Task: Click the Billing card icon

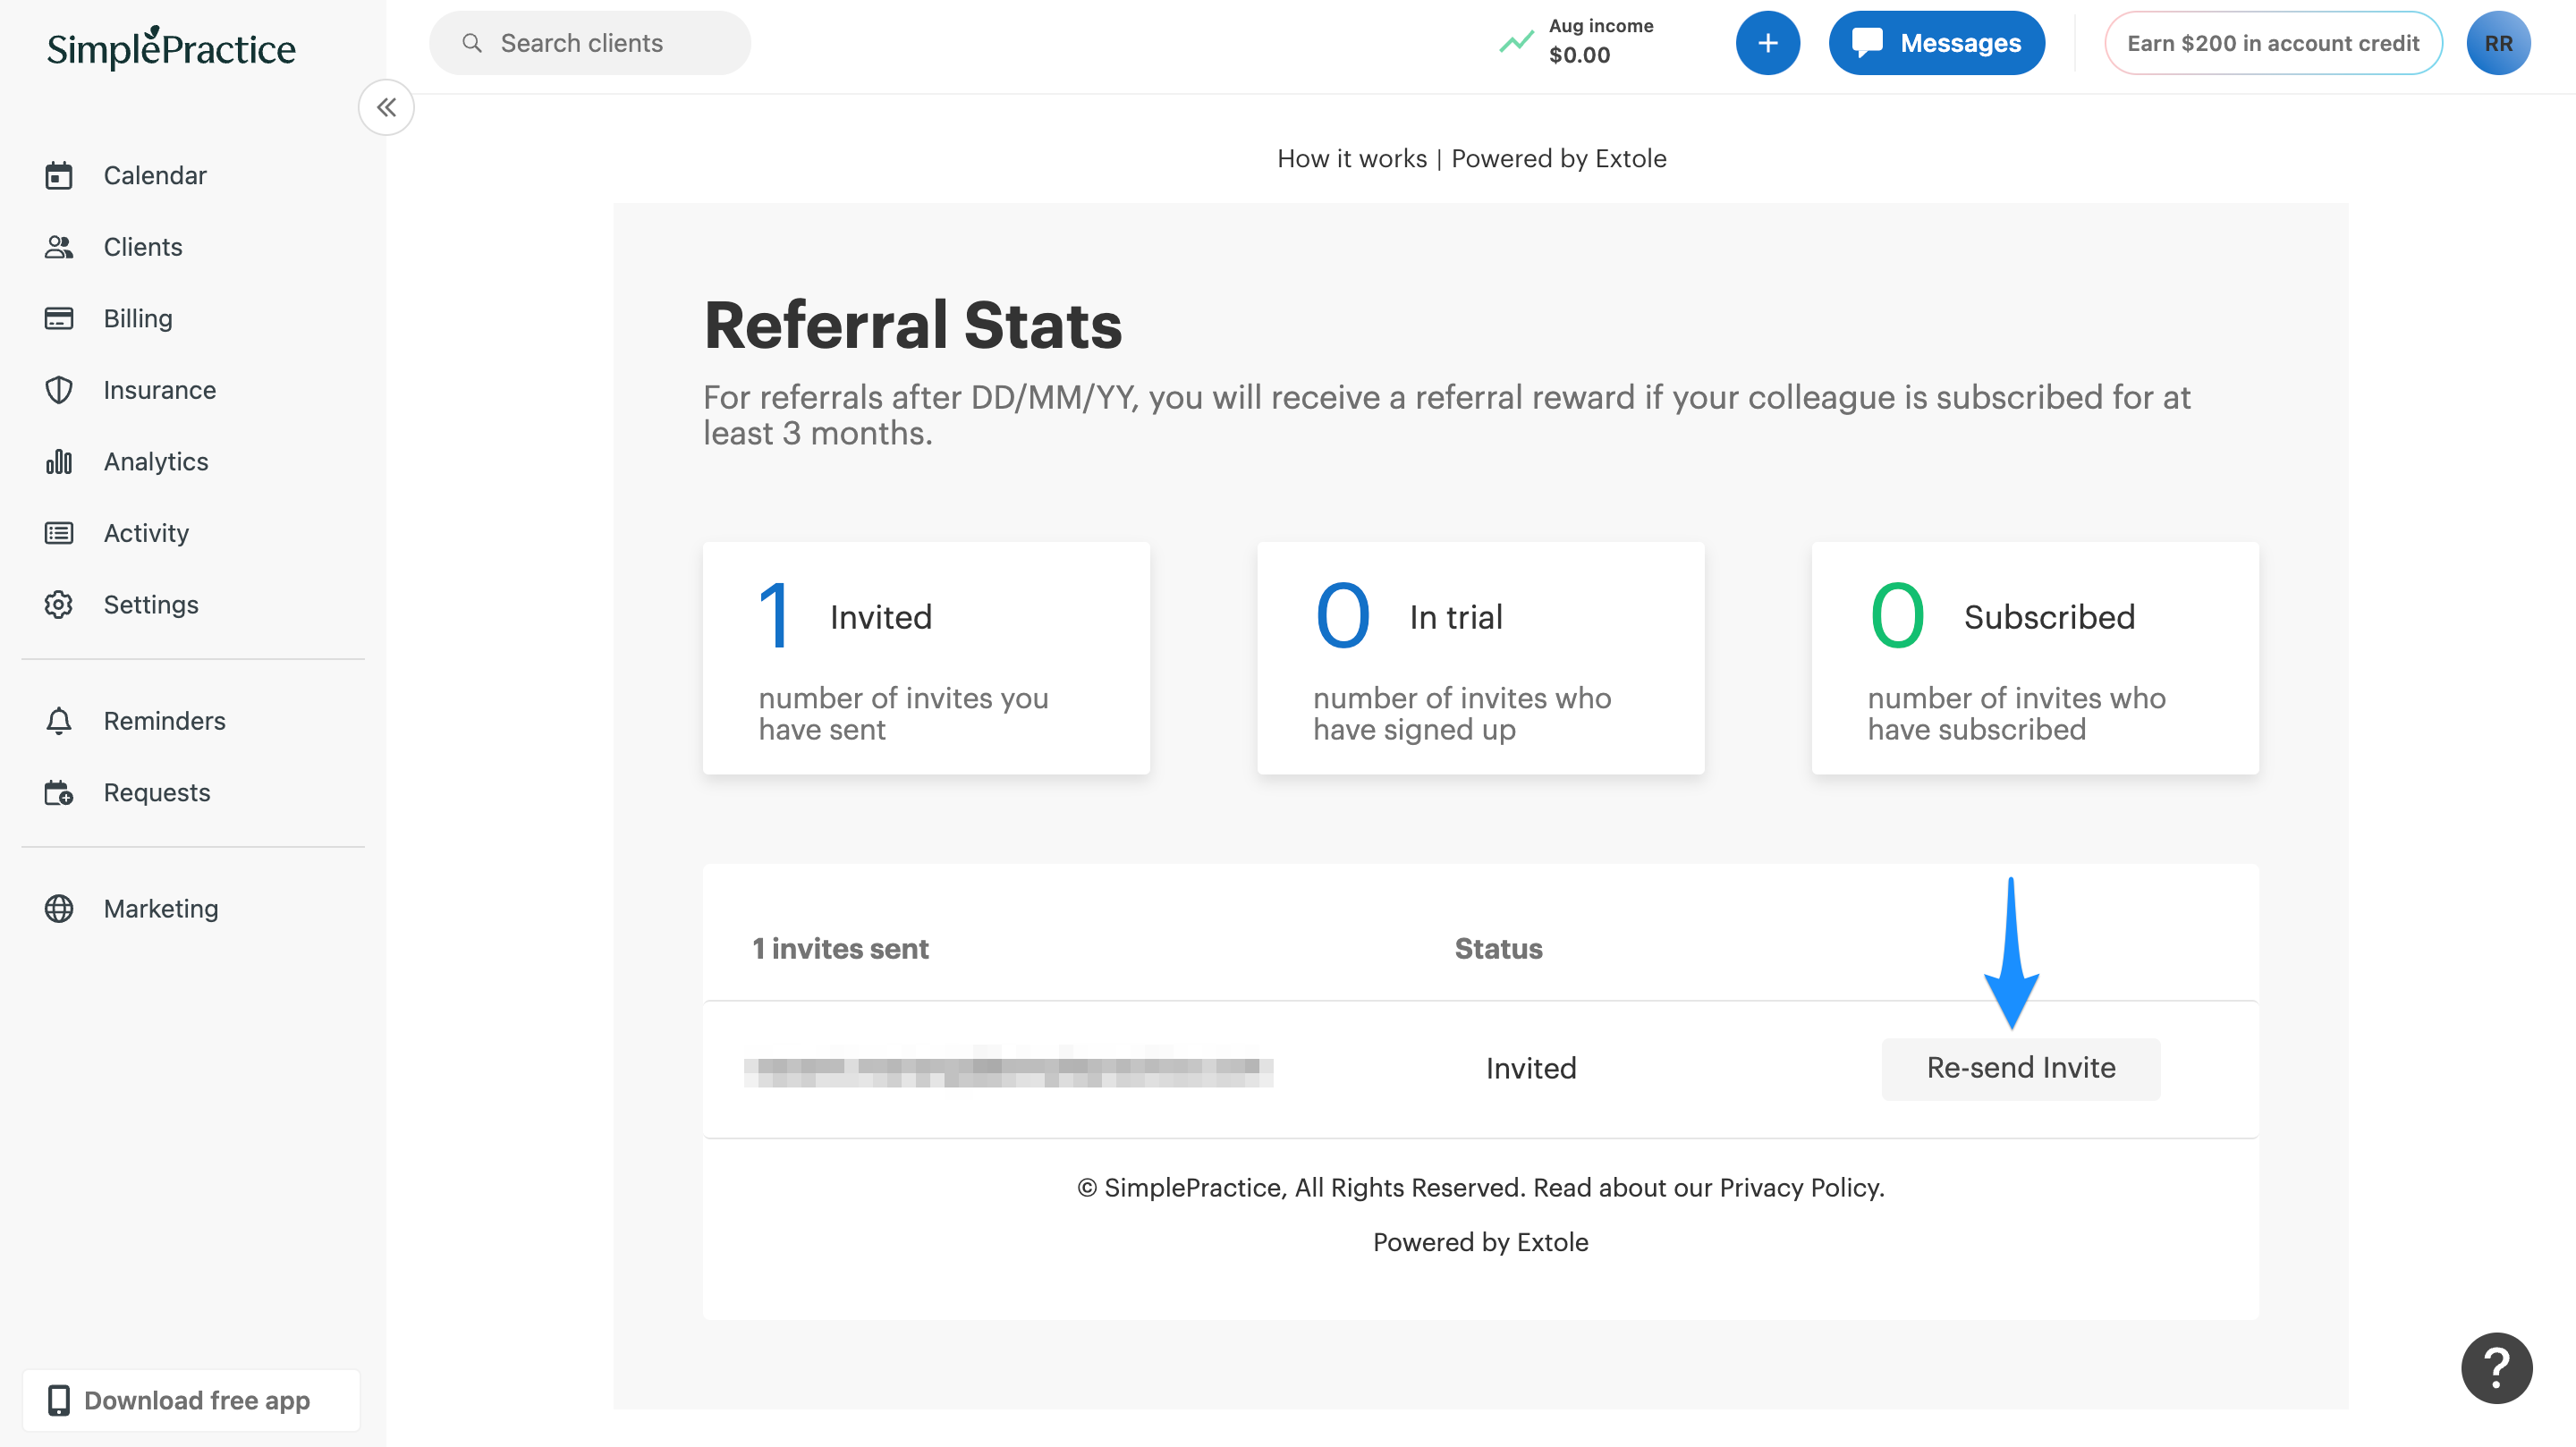Action: tap(59, 318)
